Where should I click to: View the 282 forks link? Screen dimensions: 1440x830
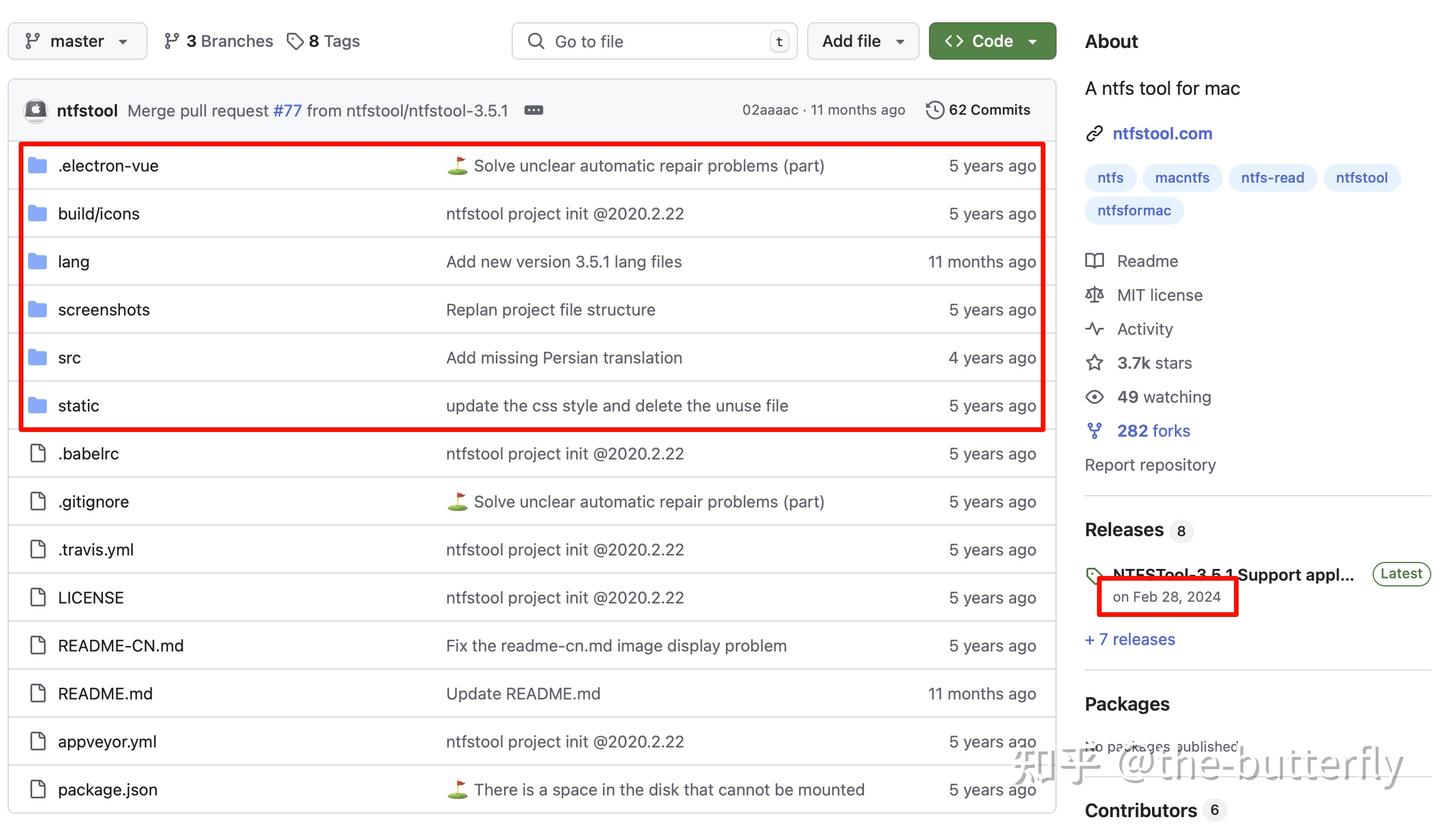(x=1153, y=431)
